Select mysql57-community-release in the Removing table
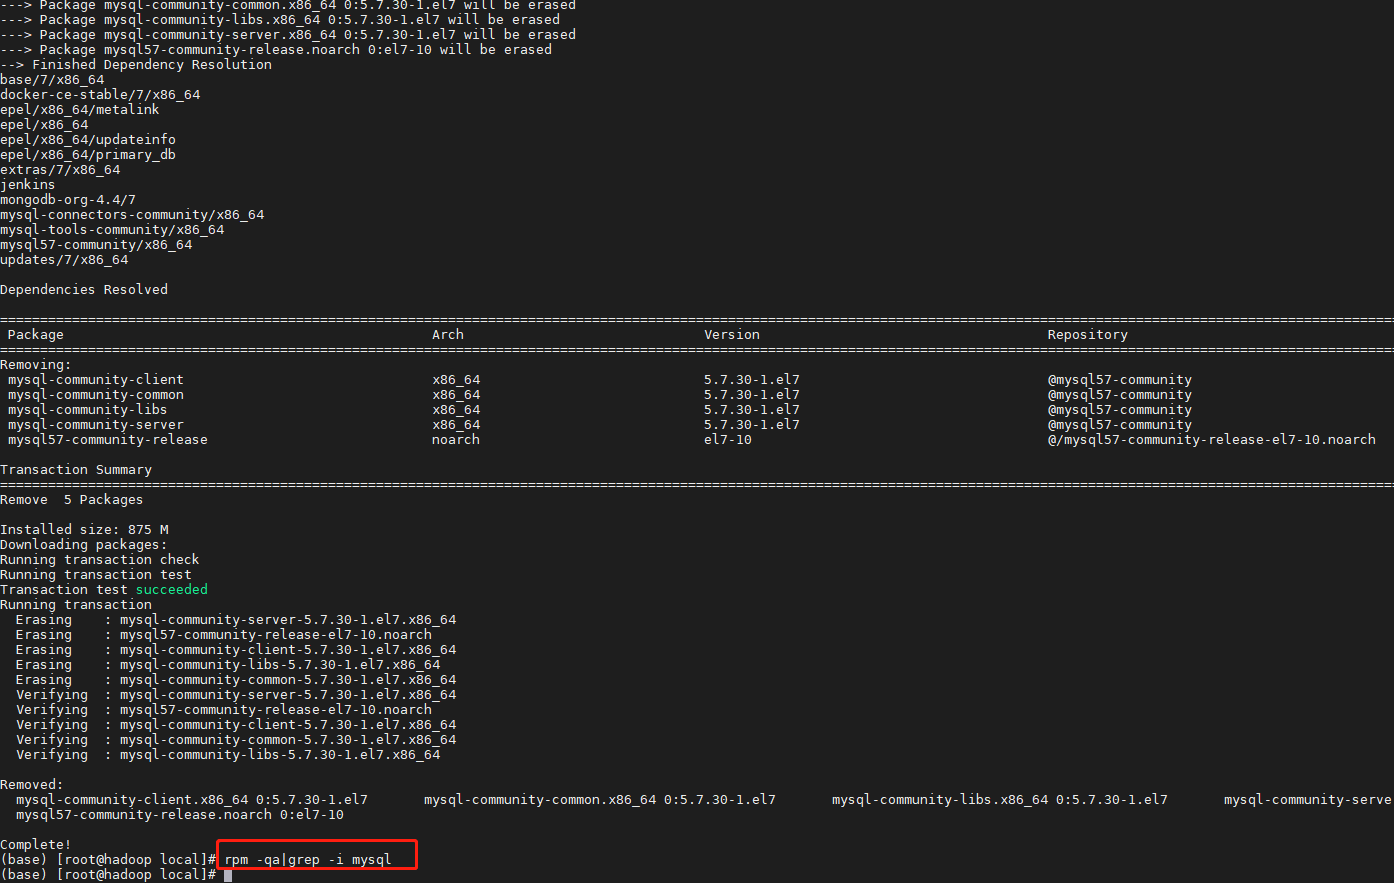The height and width of the screenshot is (883, 1394). [108, 439]
